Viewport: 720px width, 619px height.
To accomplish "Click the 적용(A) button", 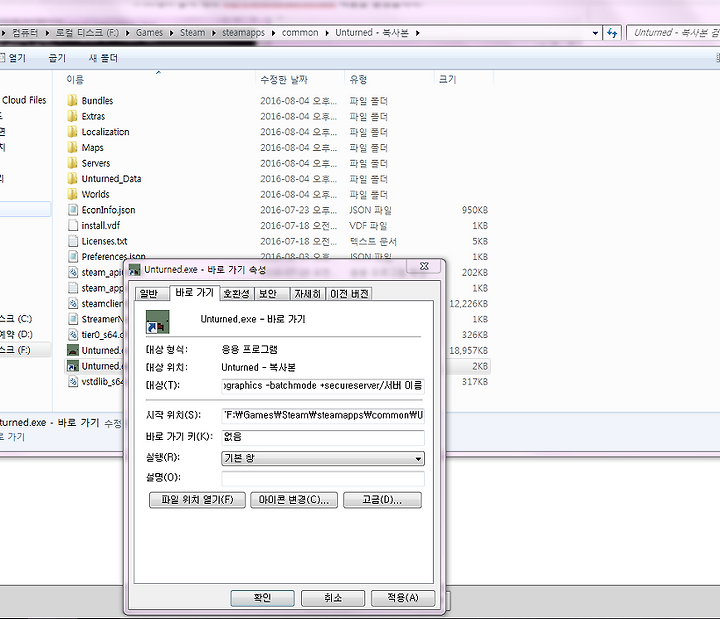I will click(x=403, y=598).
